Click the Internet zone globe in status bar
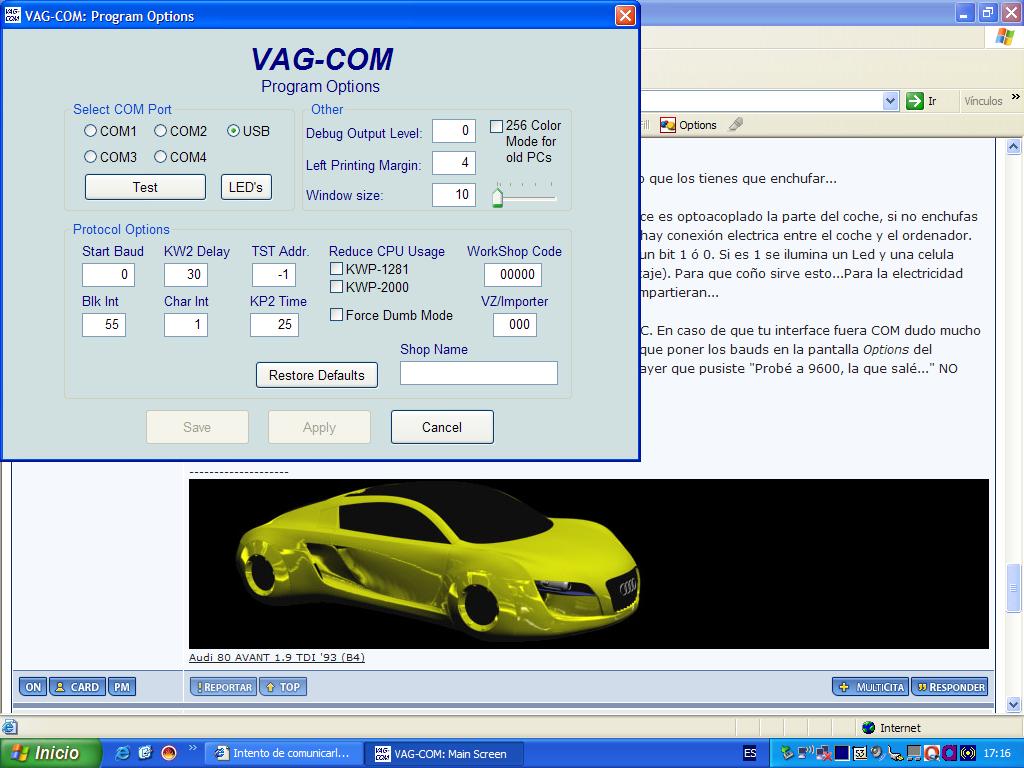The image size is (1024, 768). tap(868, 728)
